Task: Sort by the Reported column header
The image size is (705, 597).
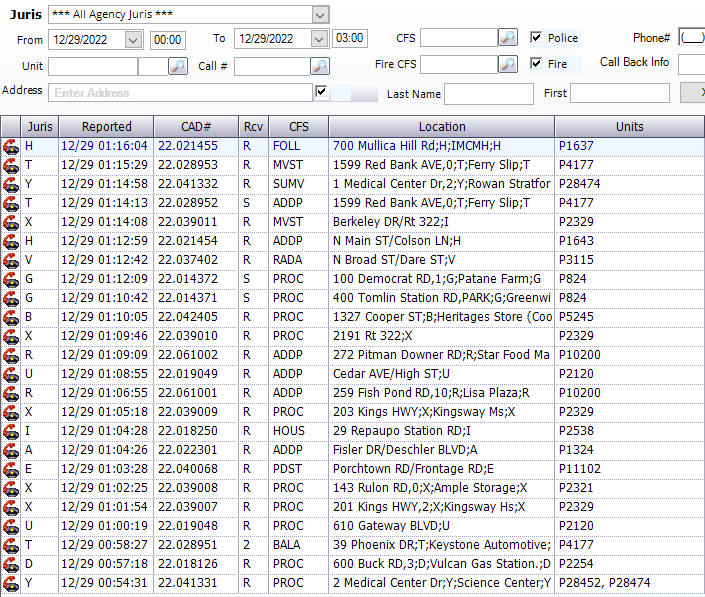Action: [107, 127]
